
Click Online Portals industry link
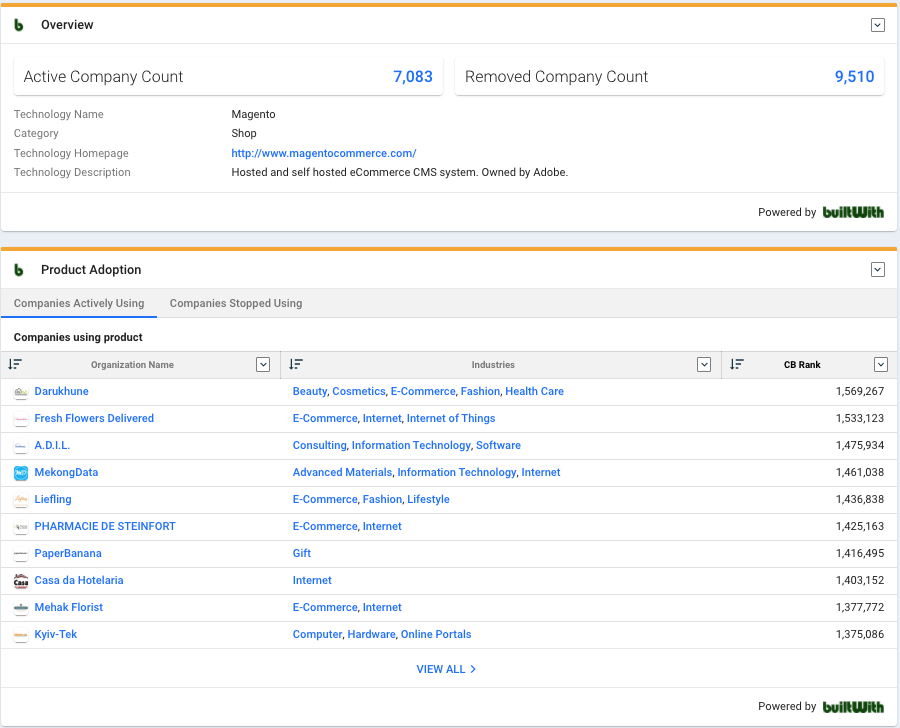pyautogui.click(x=436, y=634)
